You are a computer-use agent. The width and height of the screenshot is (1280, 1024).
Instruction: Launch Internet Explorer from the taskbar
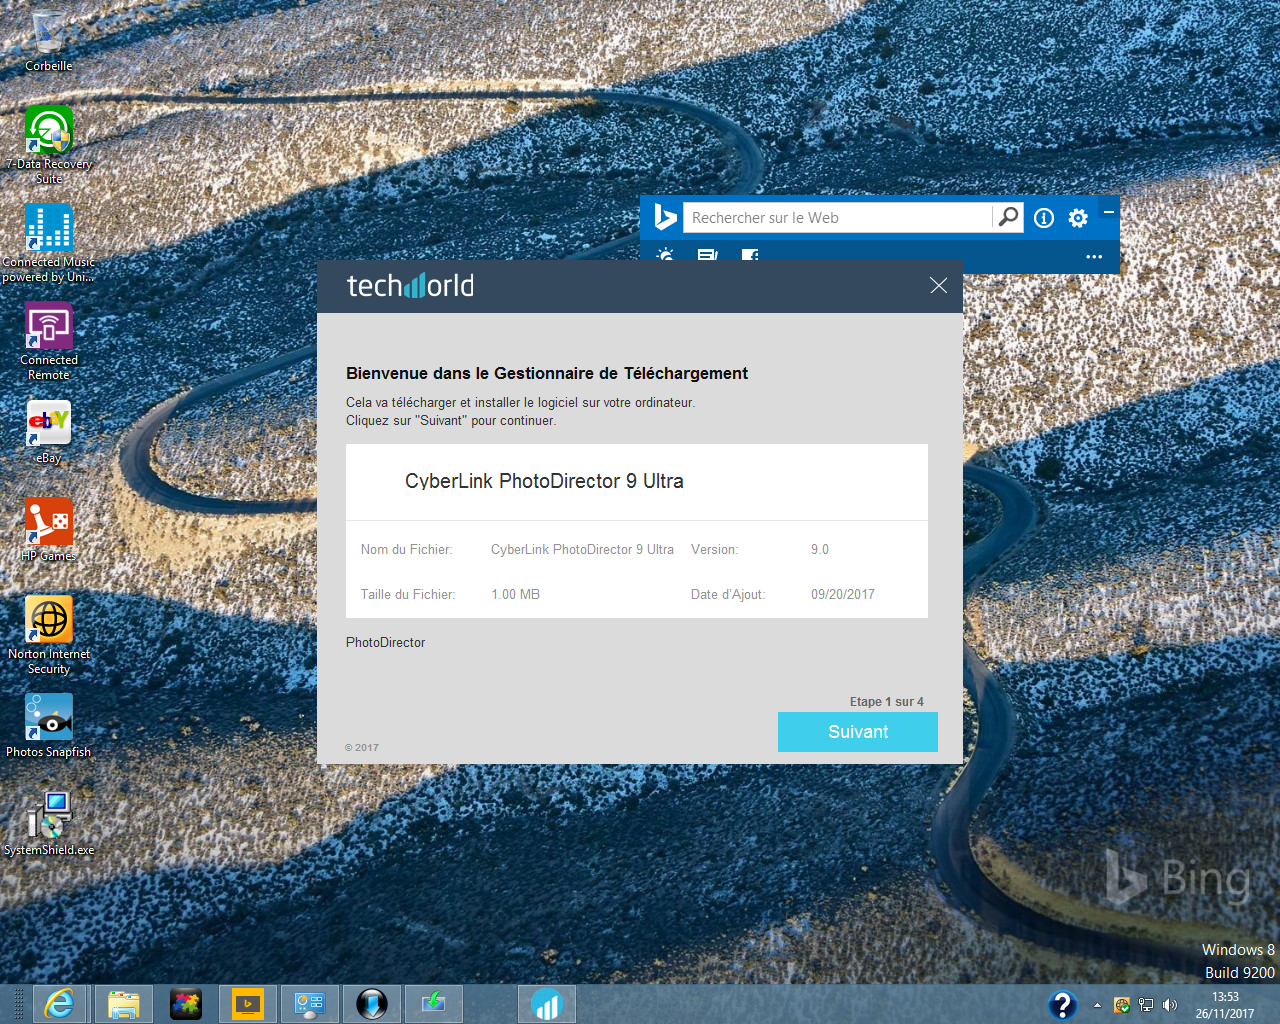pyautogui.click(x=60, y=1003)
